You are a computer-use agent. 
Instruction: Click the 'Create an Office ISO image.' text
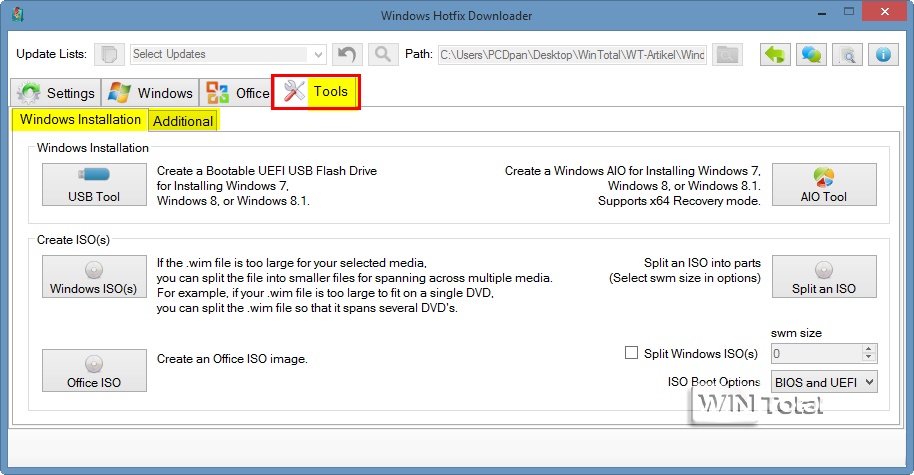(x=232, y=359)
